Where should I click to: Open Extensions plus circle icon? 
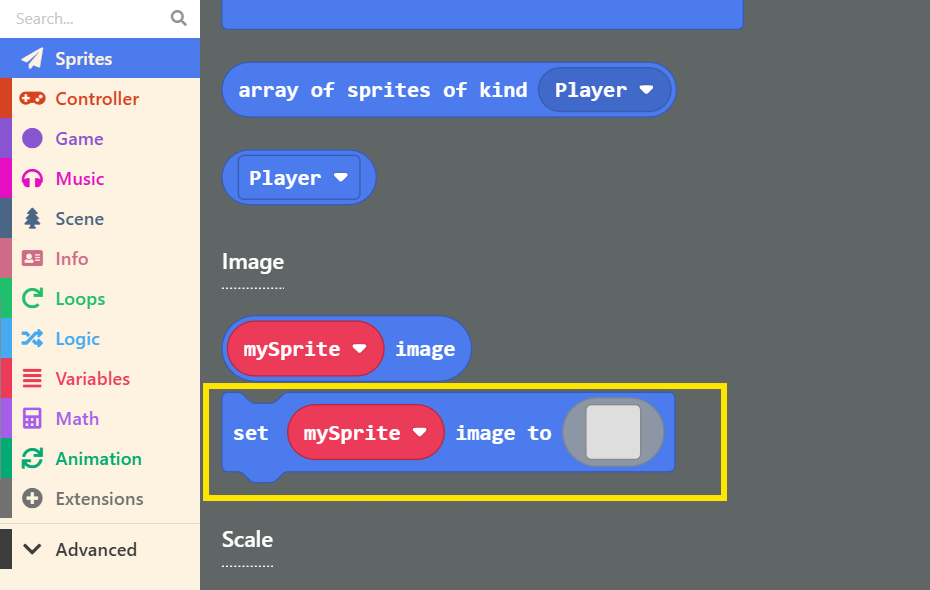click(33, 499)
